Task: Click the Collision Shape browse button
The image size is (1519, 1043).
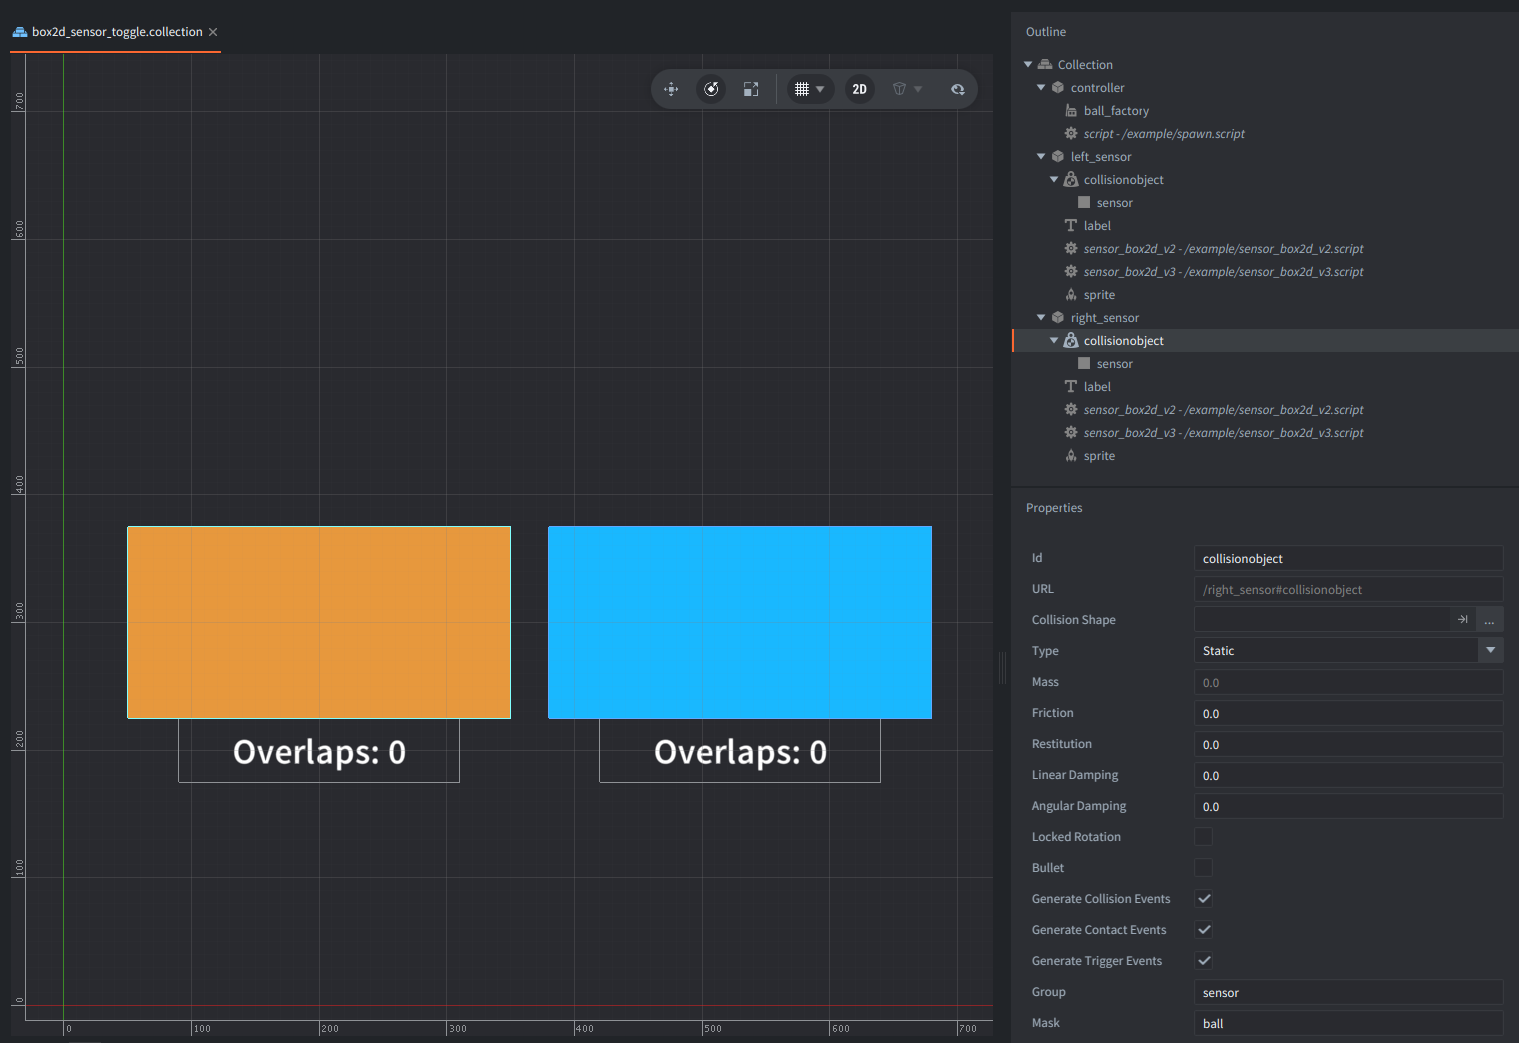Action: [1489, 620]
